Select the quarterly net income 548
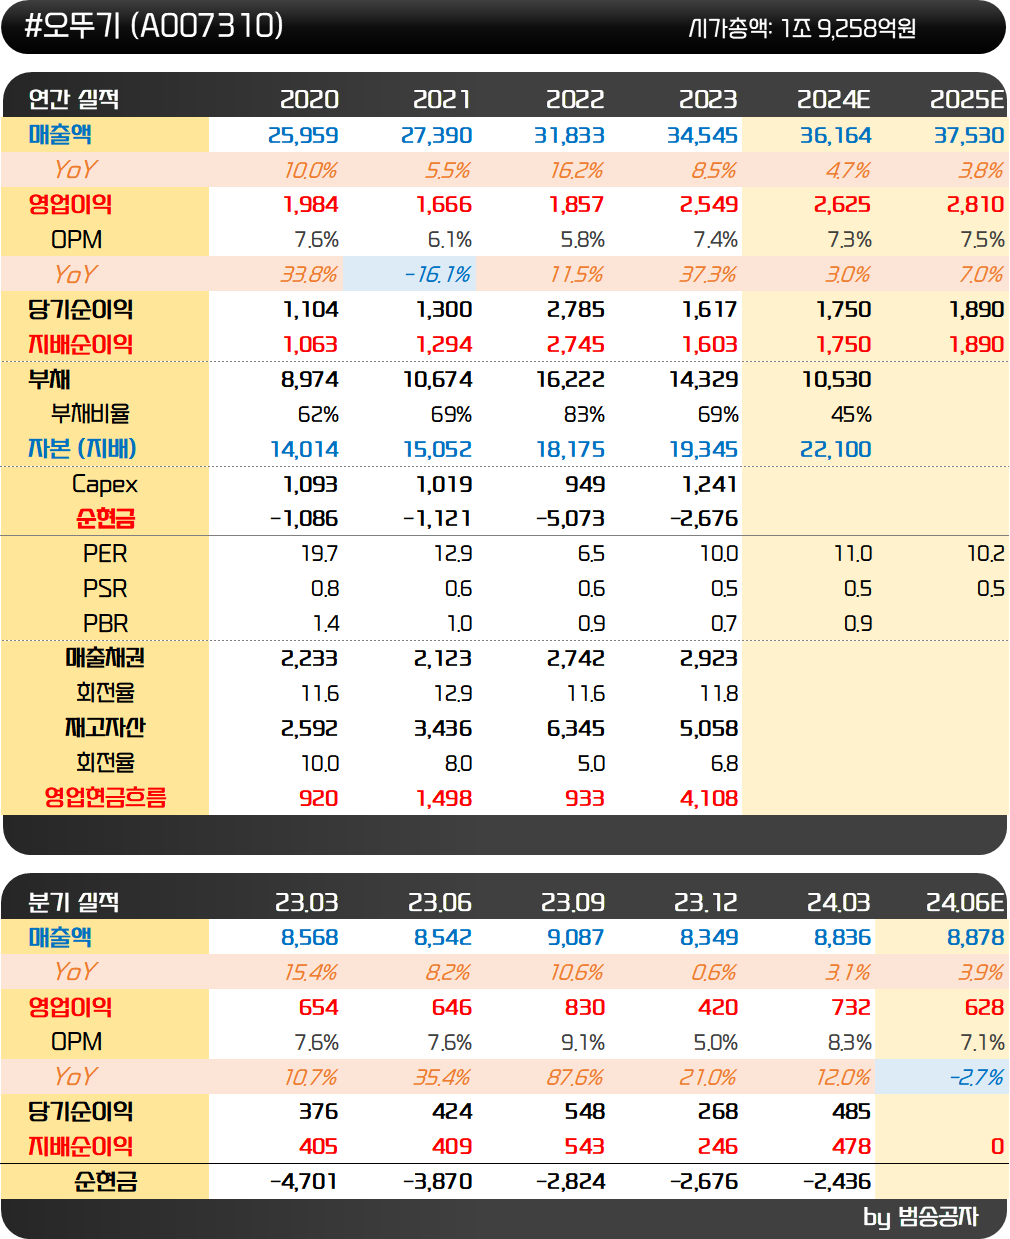 585,1111
